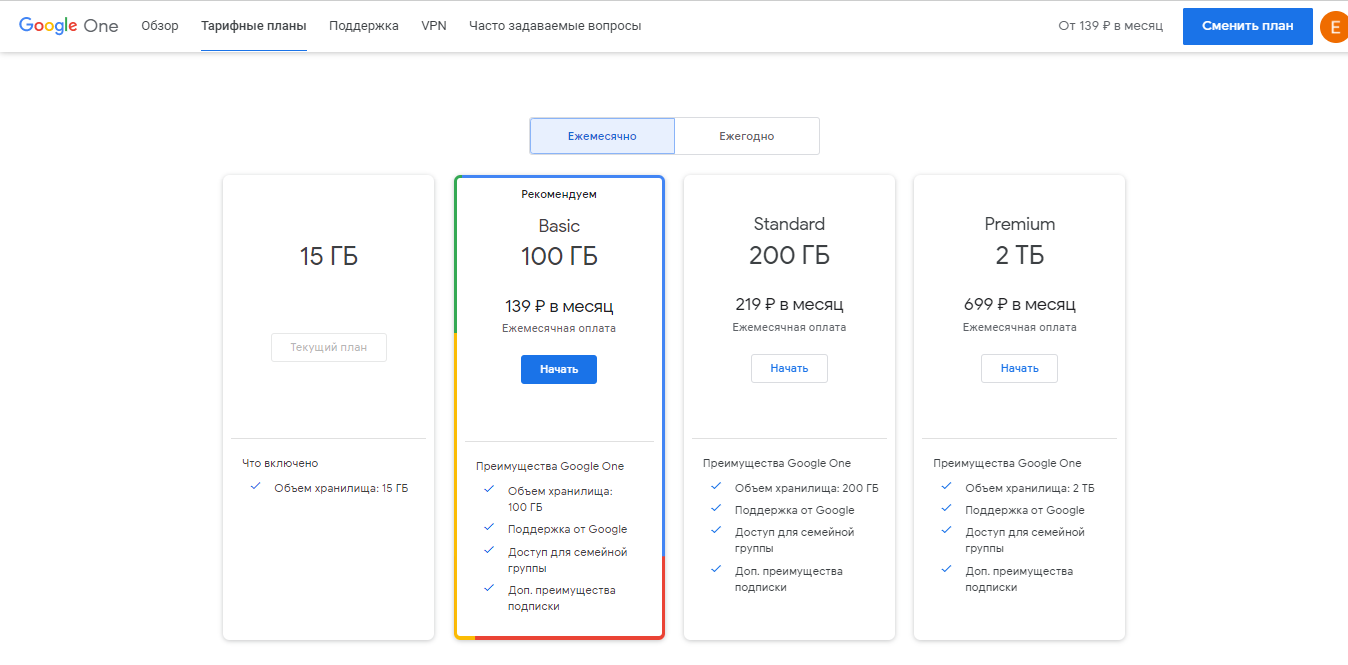
Task: Click the 200 ГБ storage heading
Action: coord(789,255)
